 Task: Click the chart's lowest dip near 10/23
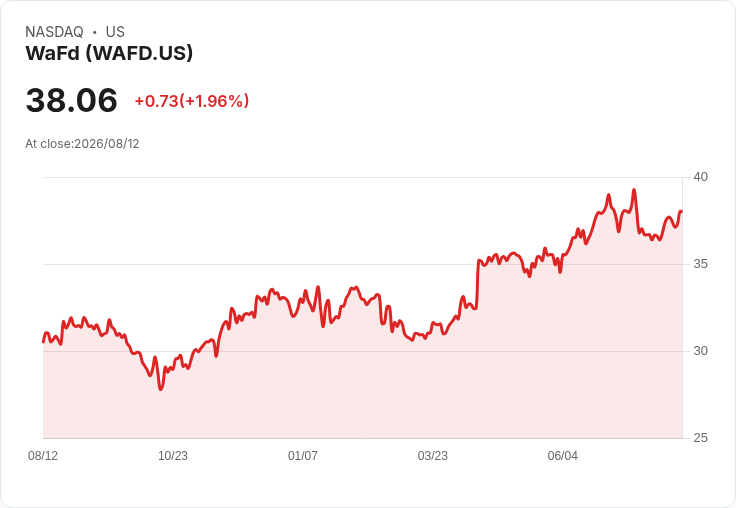(x=161, y=389)
